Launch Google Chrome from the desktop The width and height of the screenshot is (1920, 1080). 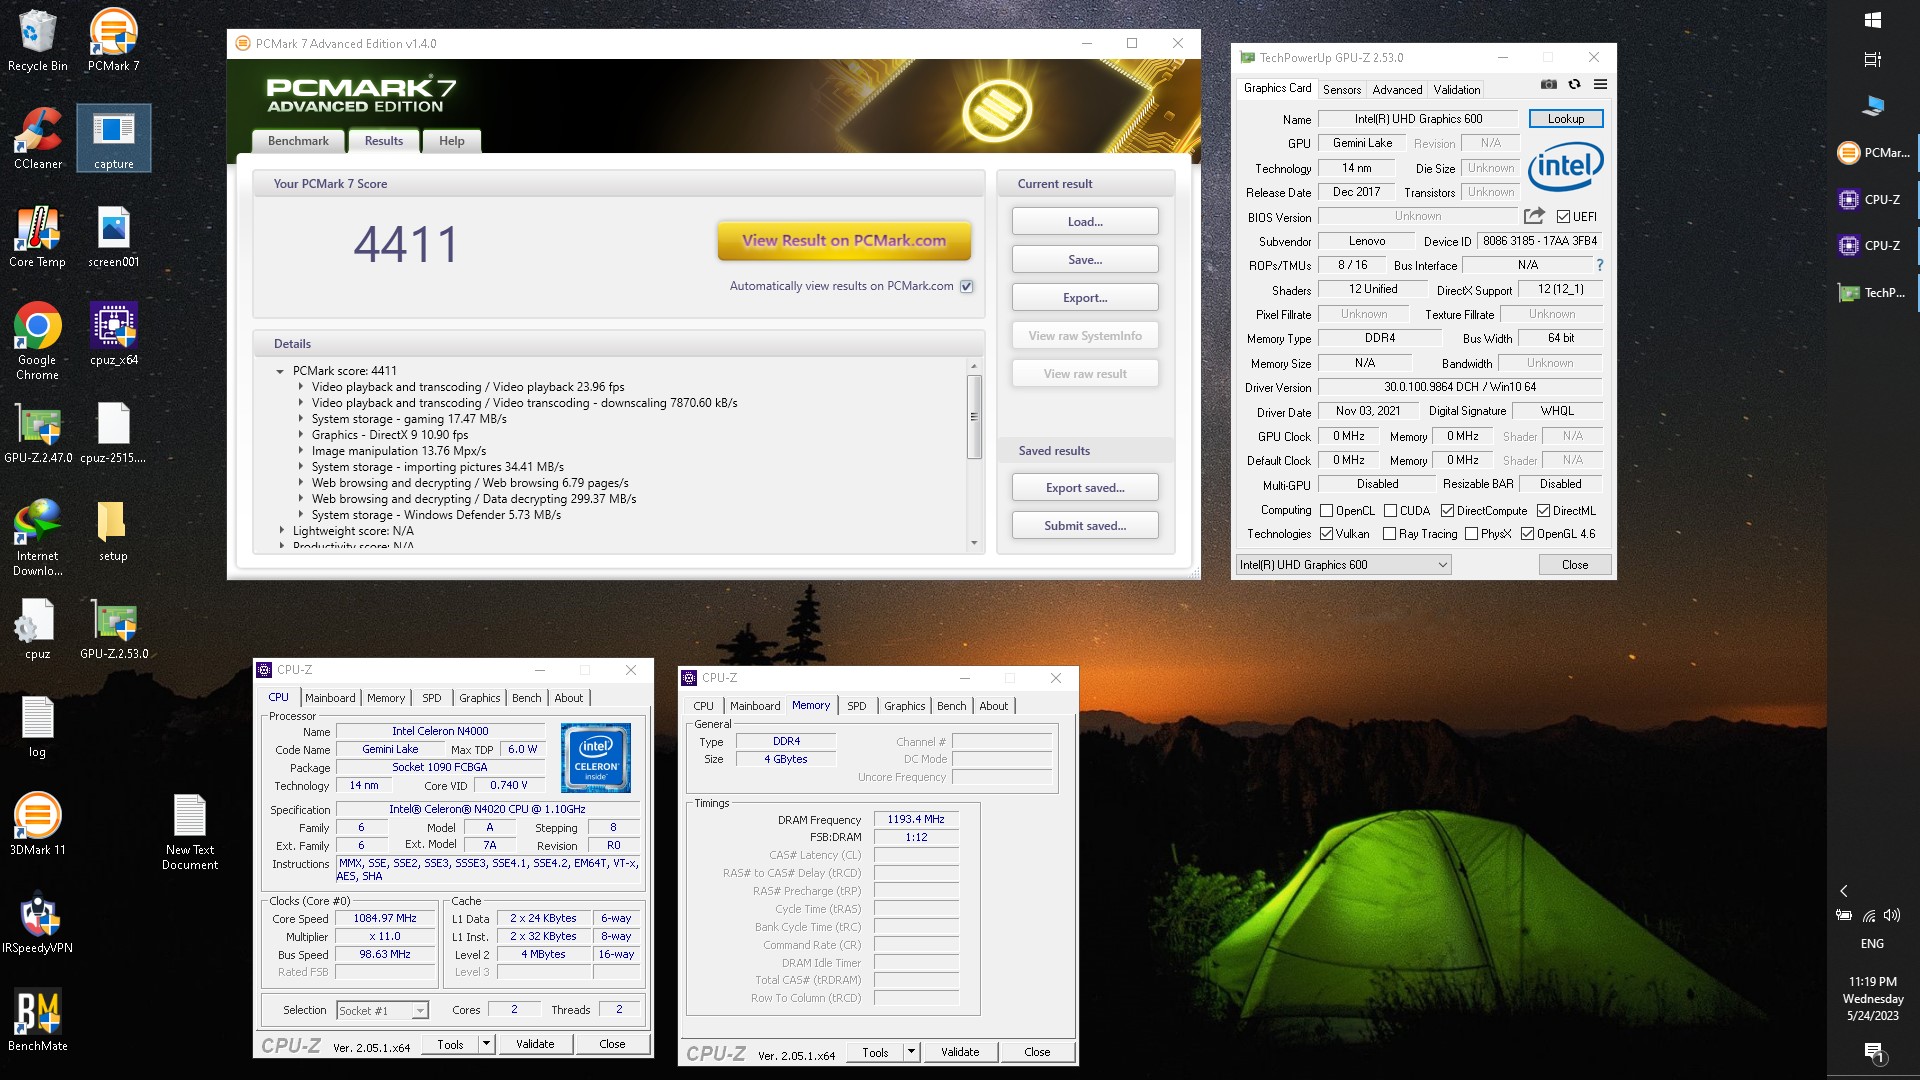[x=37, y=340]
